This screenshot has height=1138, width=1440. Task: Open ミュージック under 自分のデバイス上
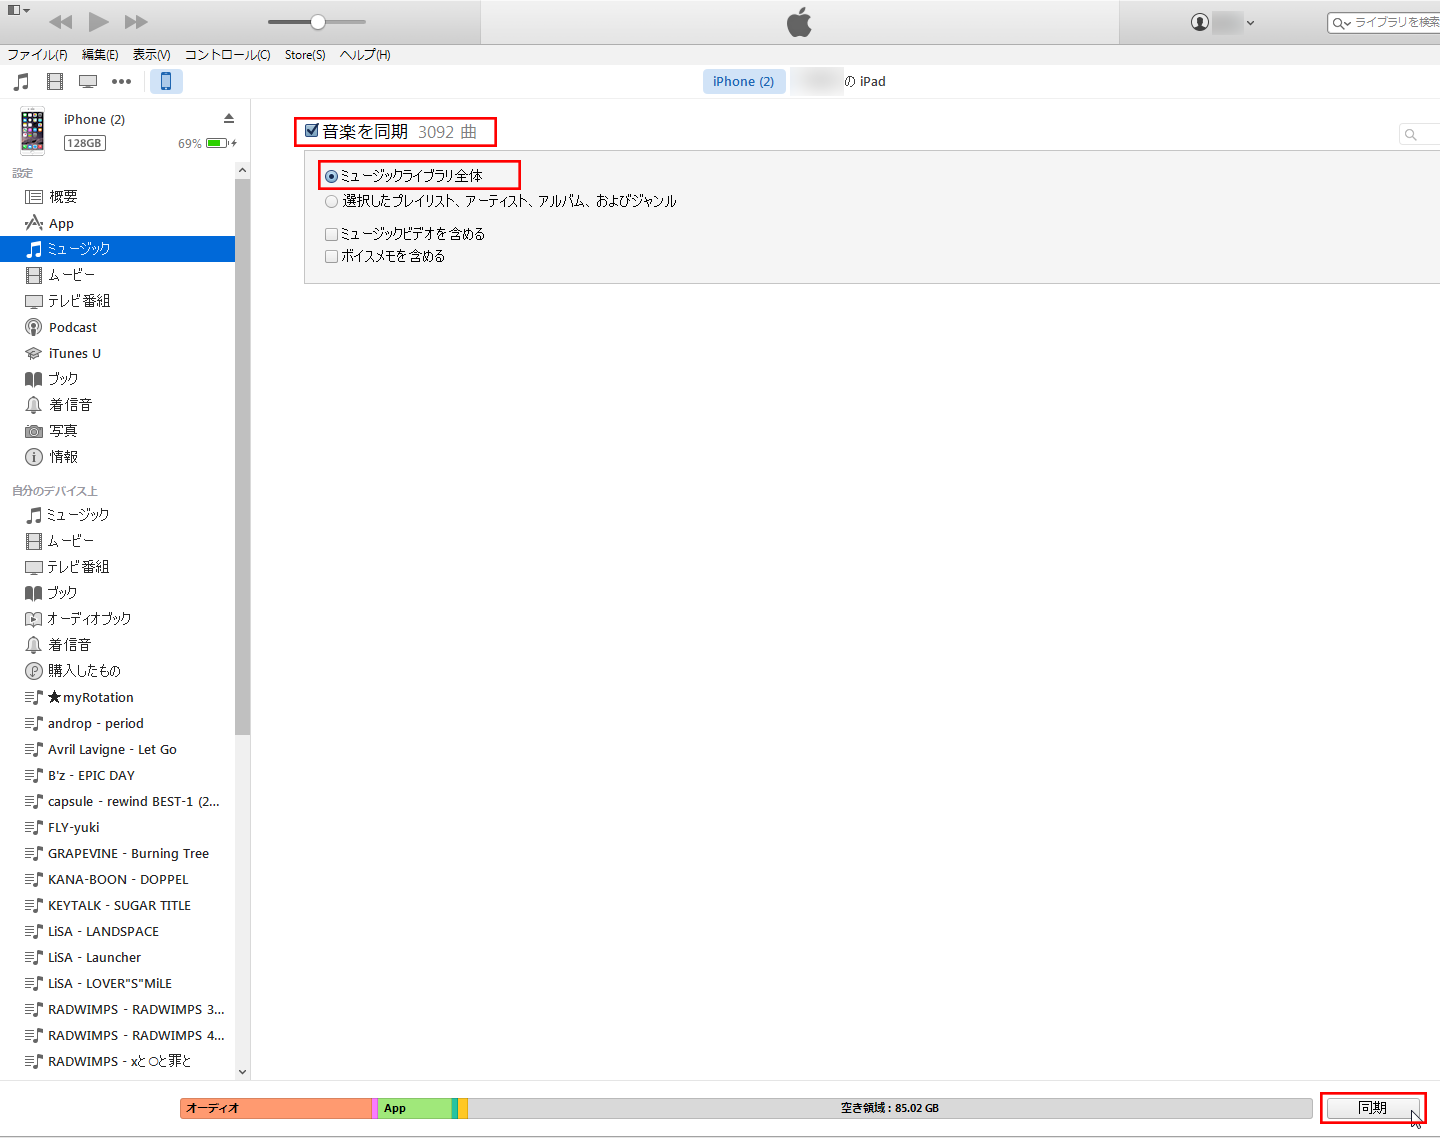(x=117, y=515)
